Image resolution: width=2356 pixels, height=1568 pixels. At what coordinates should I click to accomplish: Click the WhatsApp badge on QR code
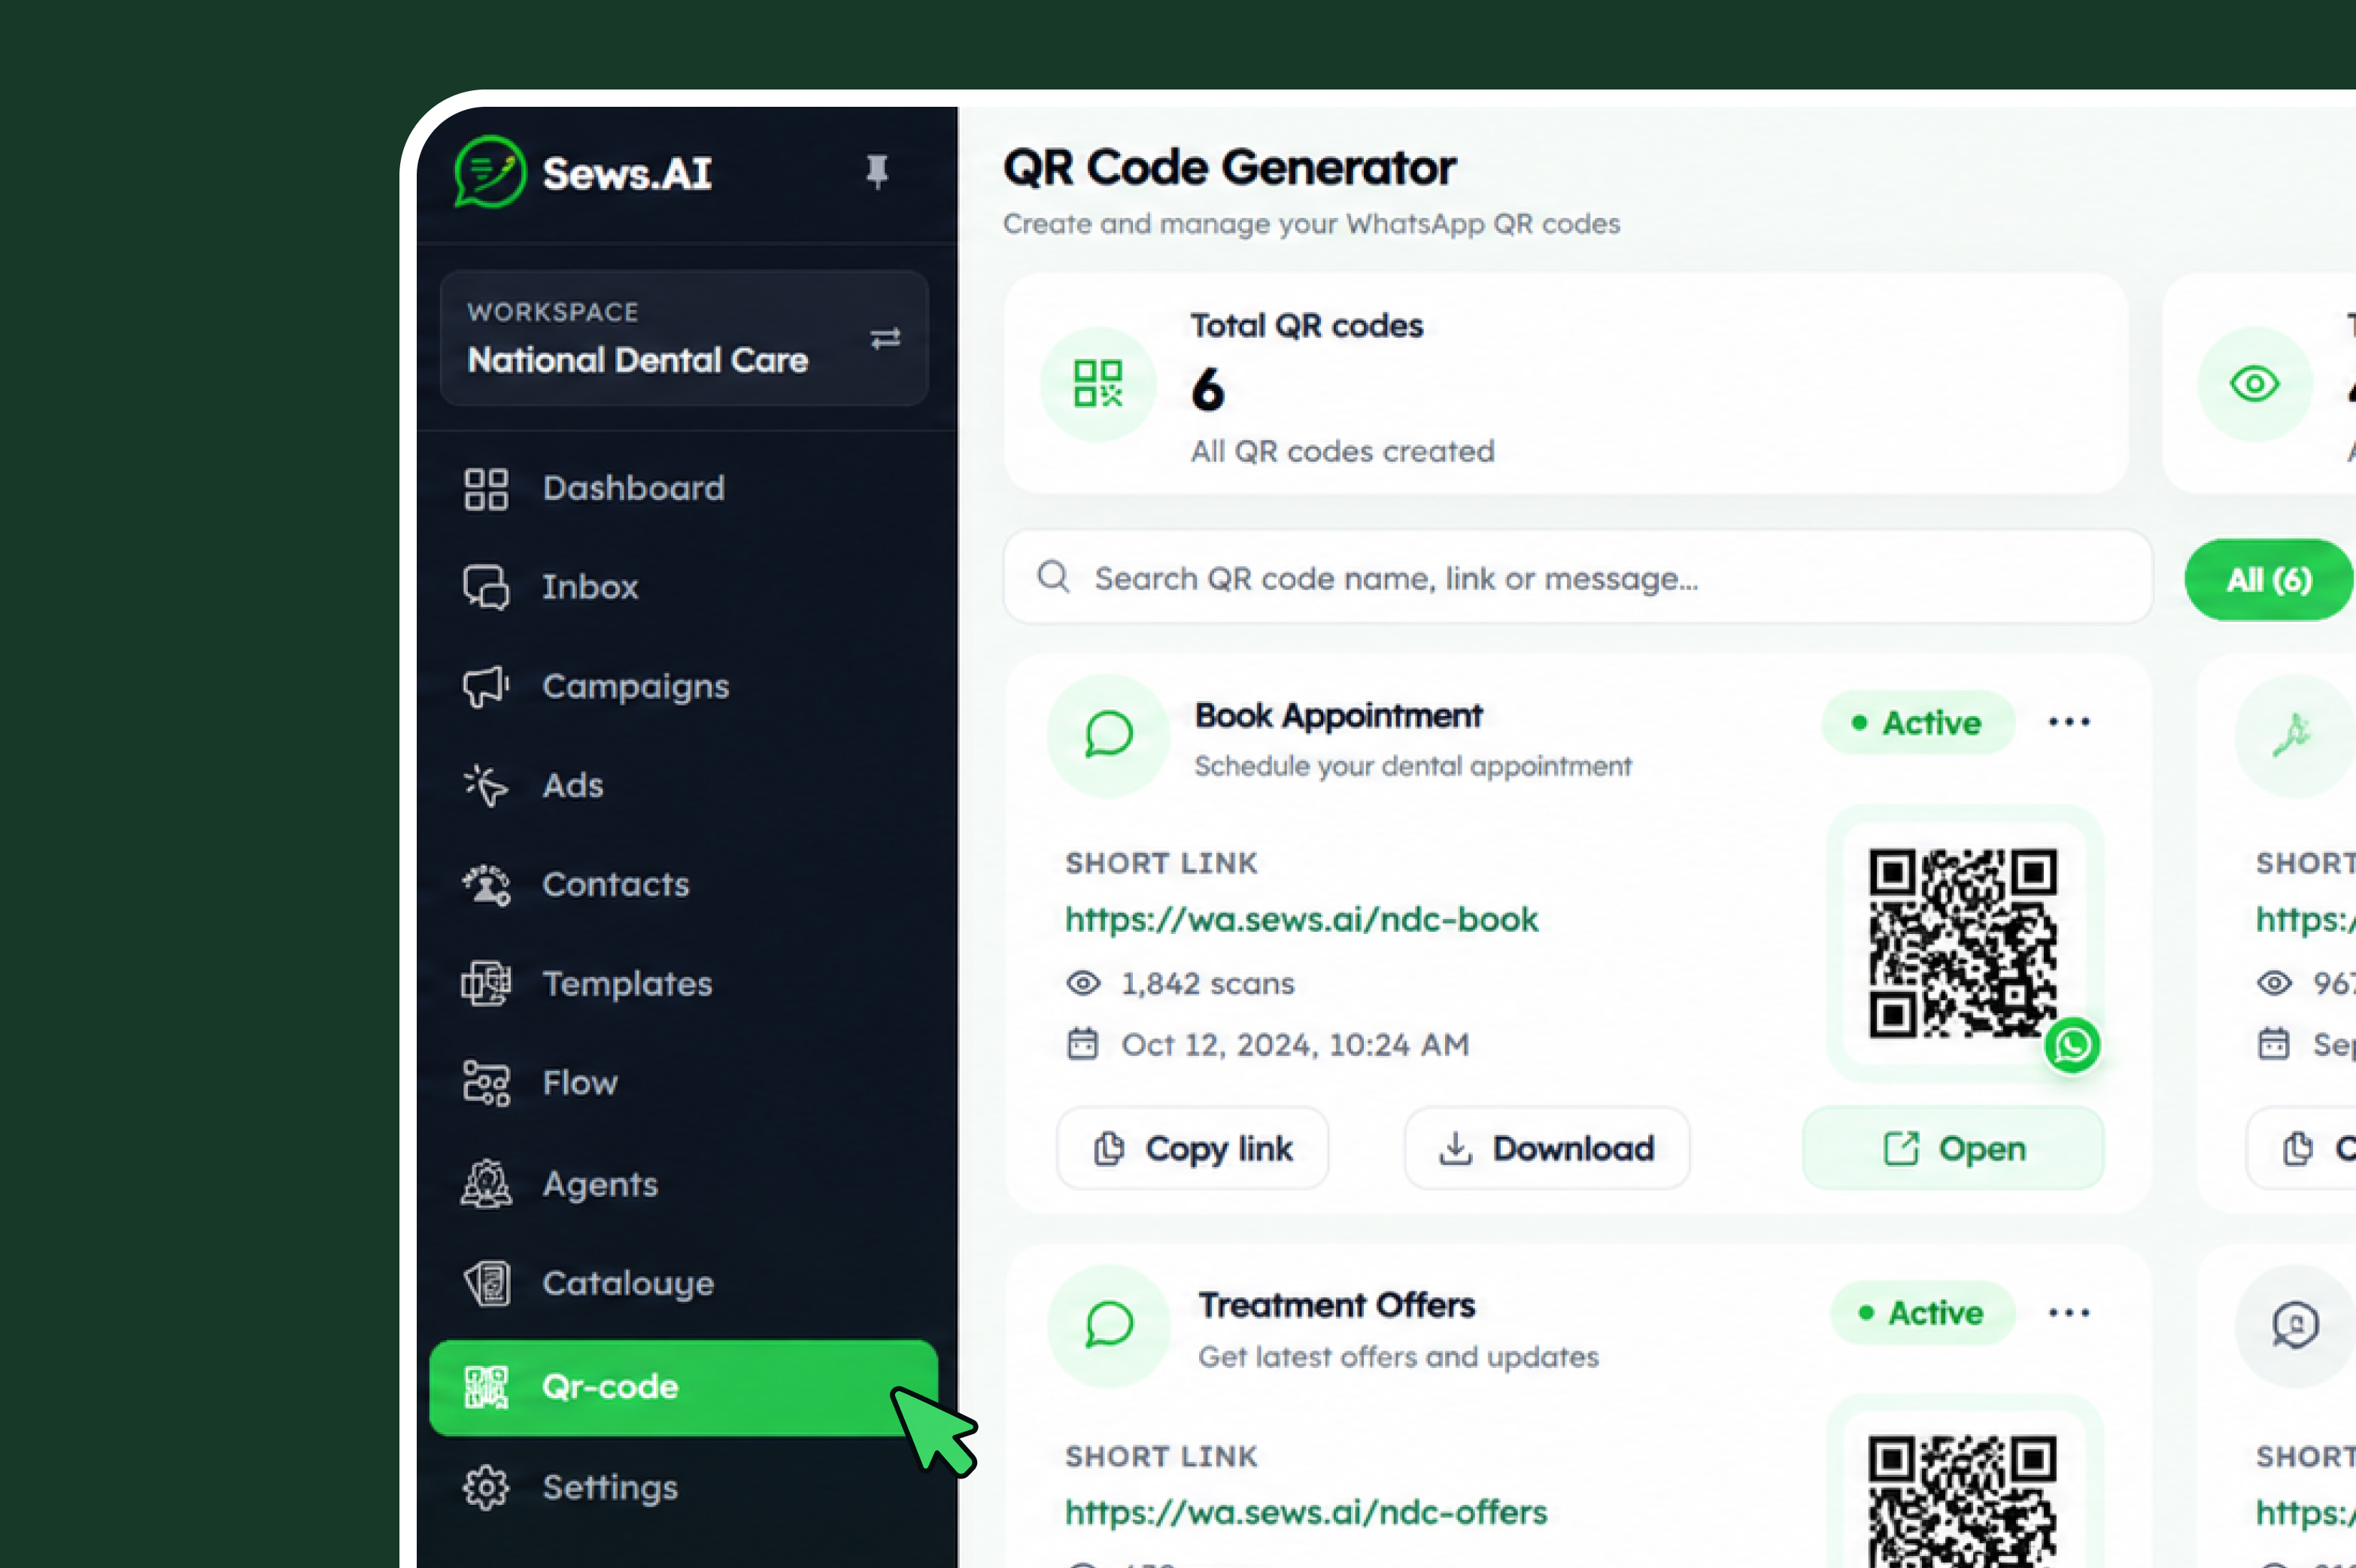pos(2072,1045)
